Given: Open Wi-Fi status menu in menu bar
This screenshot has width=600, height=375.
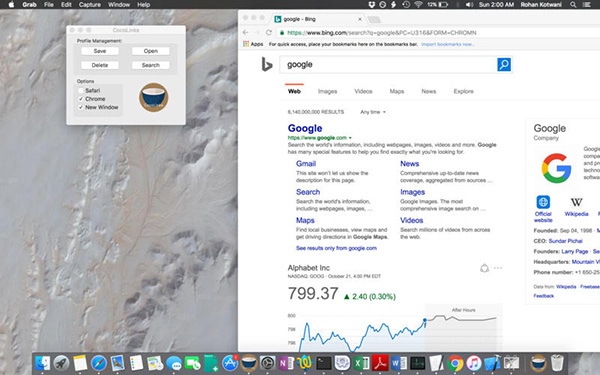Looking at the screenshot, I should click(418, 5).
